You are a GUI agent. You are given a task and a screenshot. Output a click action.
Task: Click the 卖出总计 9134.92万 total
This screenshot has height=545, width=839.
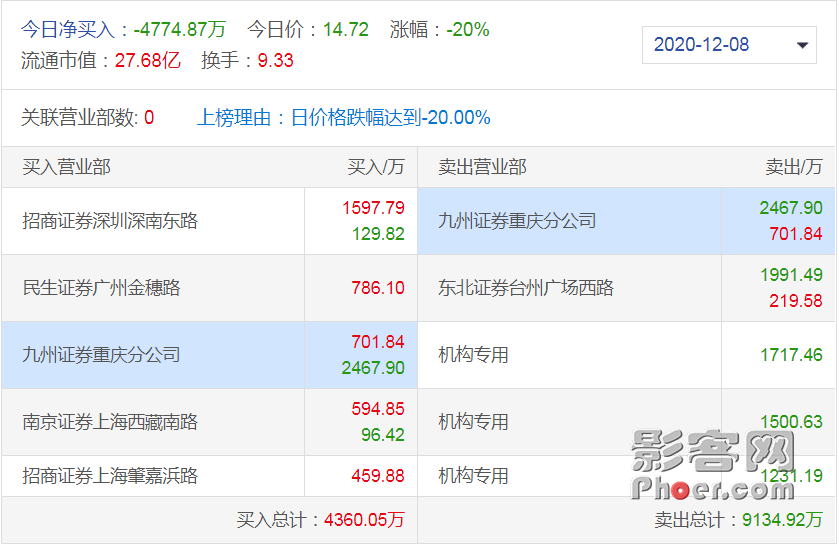point(738,519)
